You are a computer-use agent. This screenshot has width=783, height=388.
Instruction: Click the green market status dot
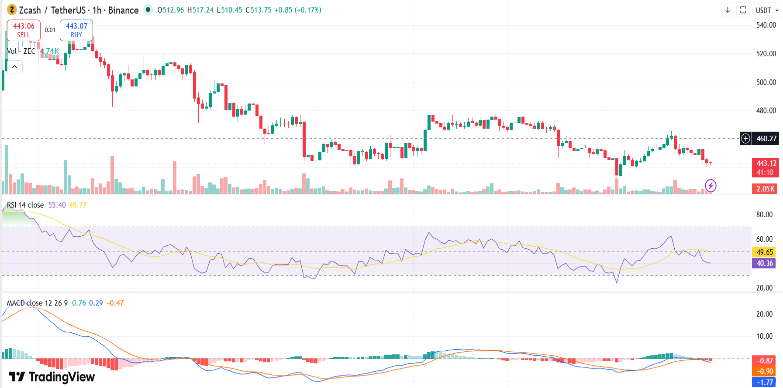click(x=147, y=10)
